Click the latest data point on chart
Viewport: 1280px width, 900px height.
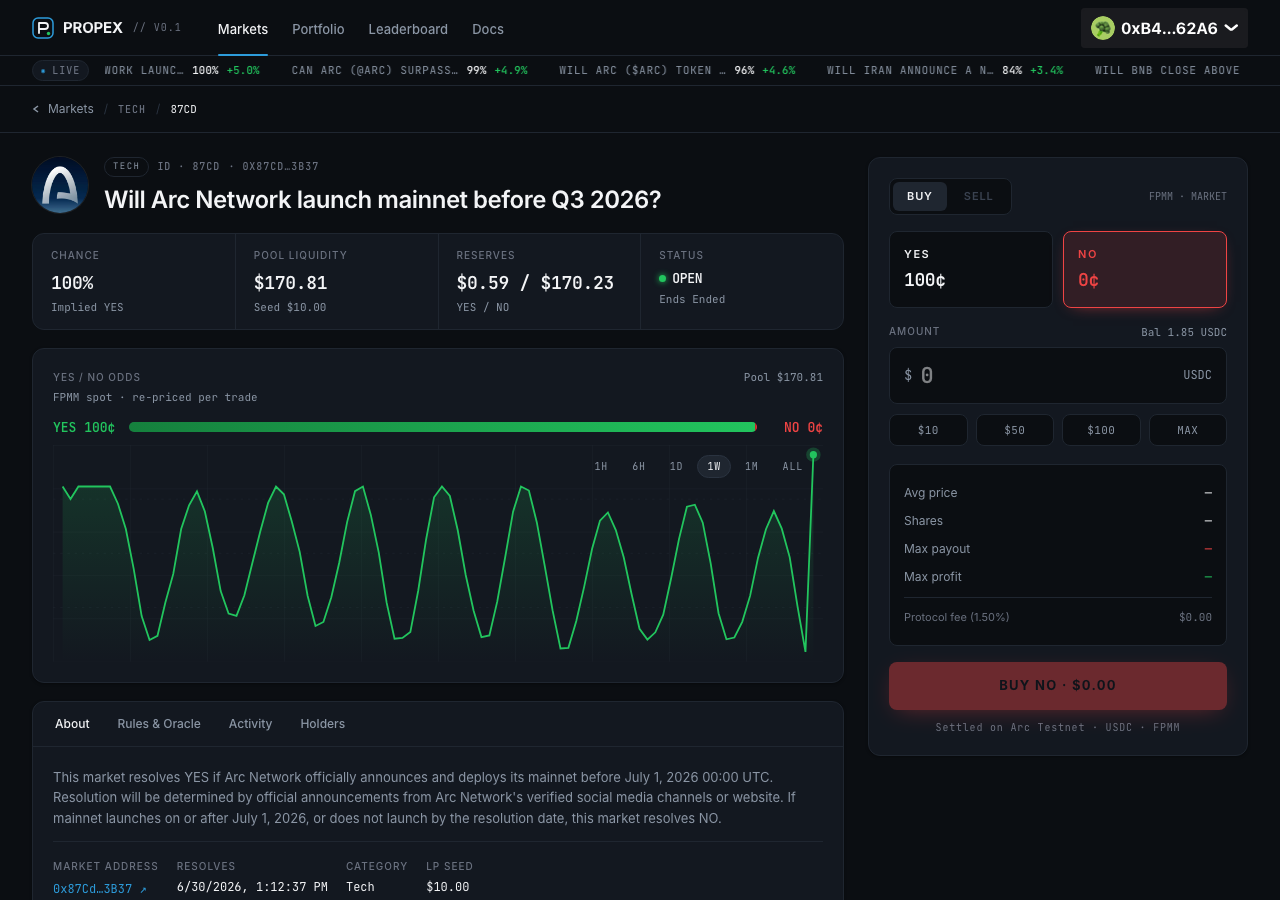click(x=813, y=455)
